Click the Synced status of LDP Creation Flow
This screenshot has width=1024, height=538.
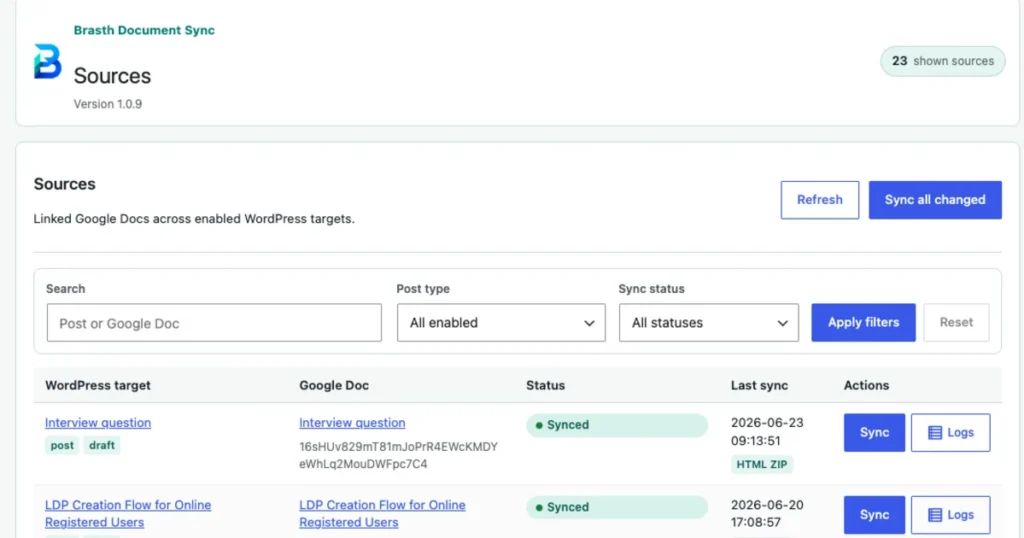click(x=616, y=507)
